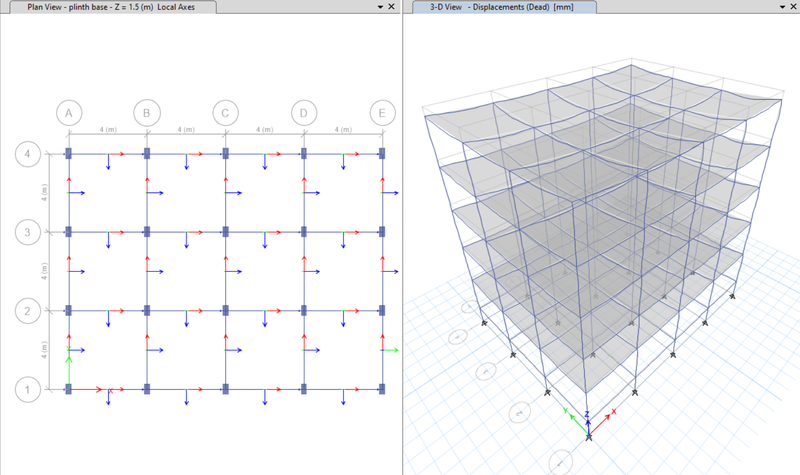Image resolution: width=800 pixels, height=475 pixels.
Task: Click the 4 (m) dimension between C and D
Action: (265, 130)
